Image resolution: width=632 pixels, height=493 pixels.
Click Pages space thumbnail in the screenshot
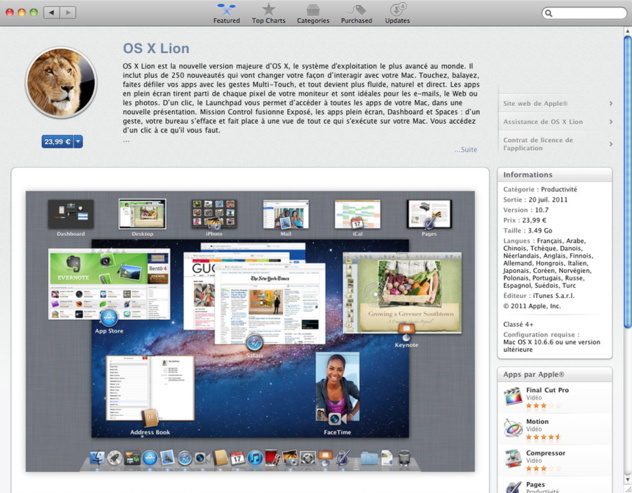coord(429,214)
